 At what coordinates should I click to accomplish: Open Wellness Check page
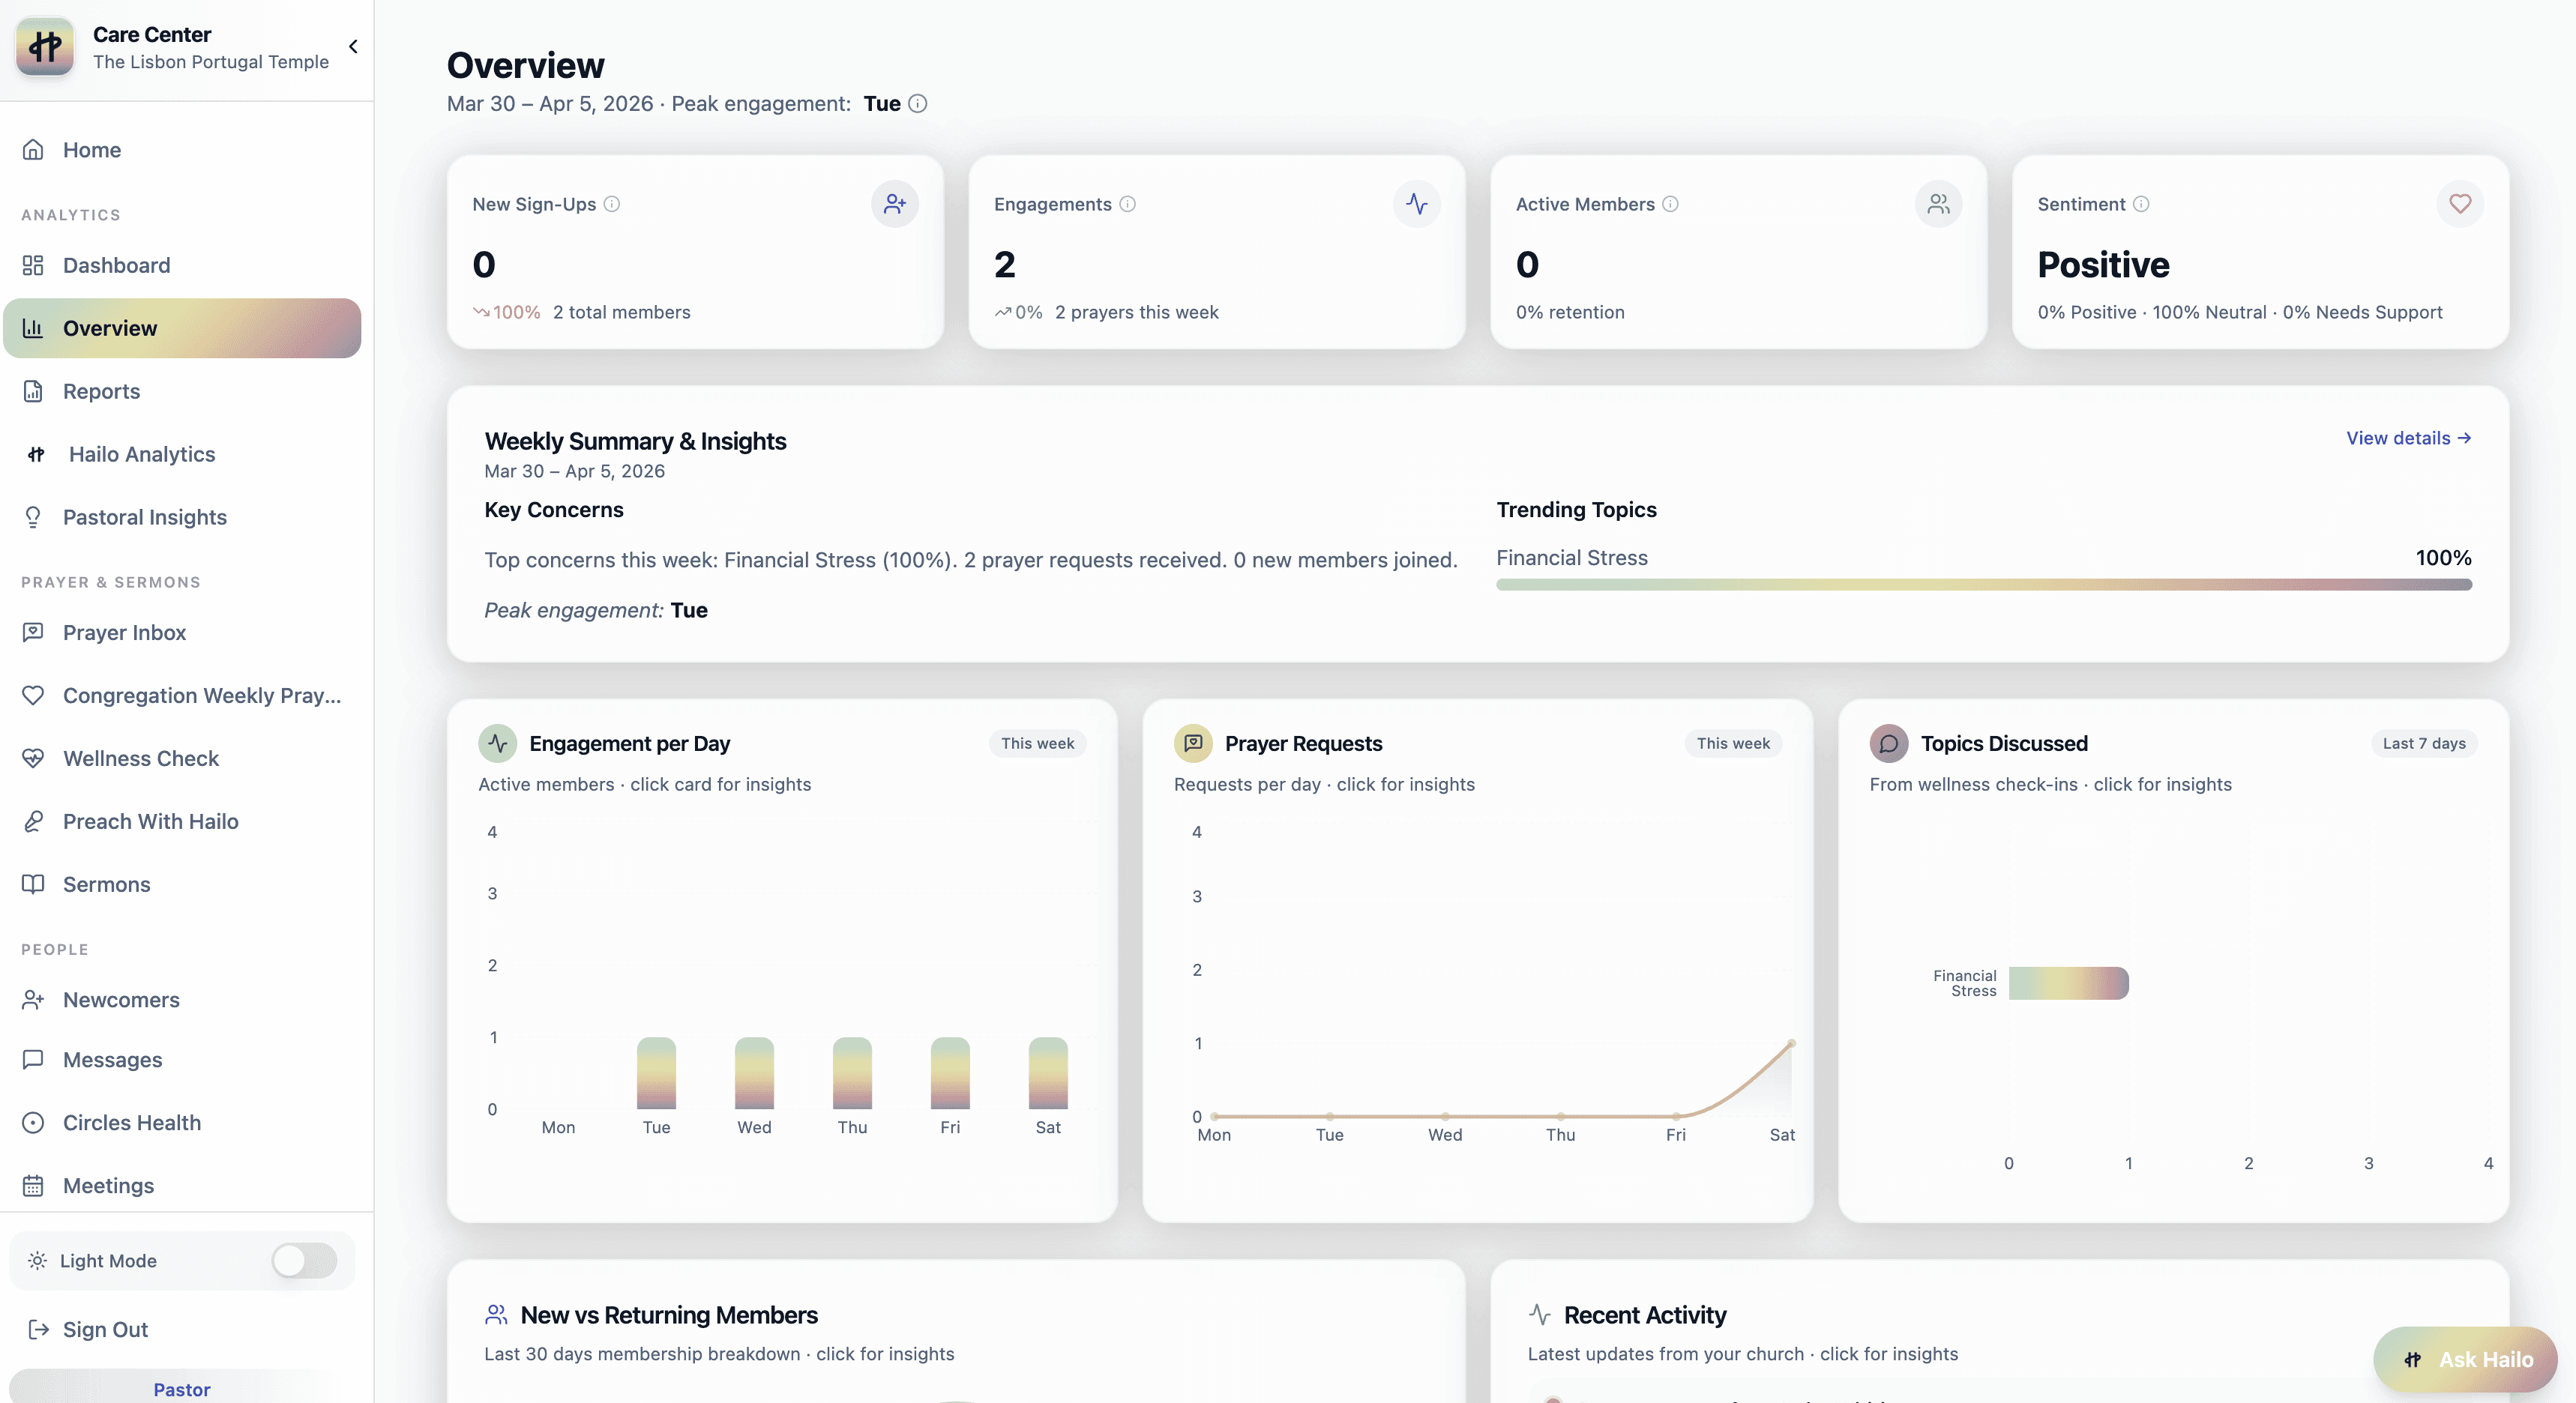point(141,758)
